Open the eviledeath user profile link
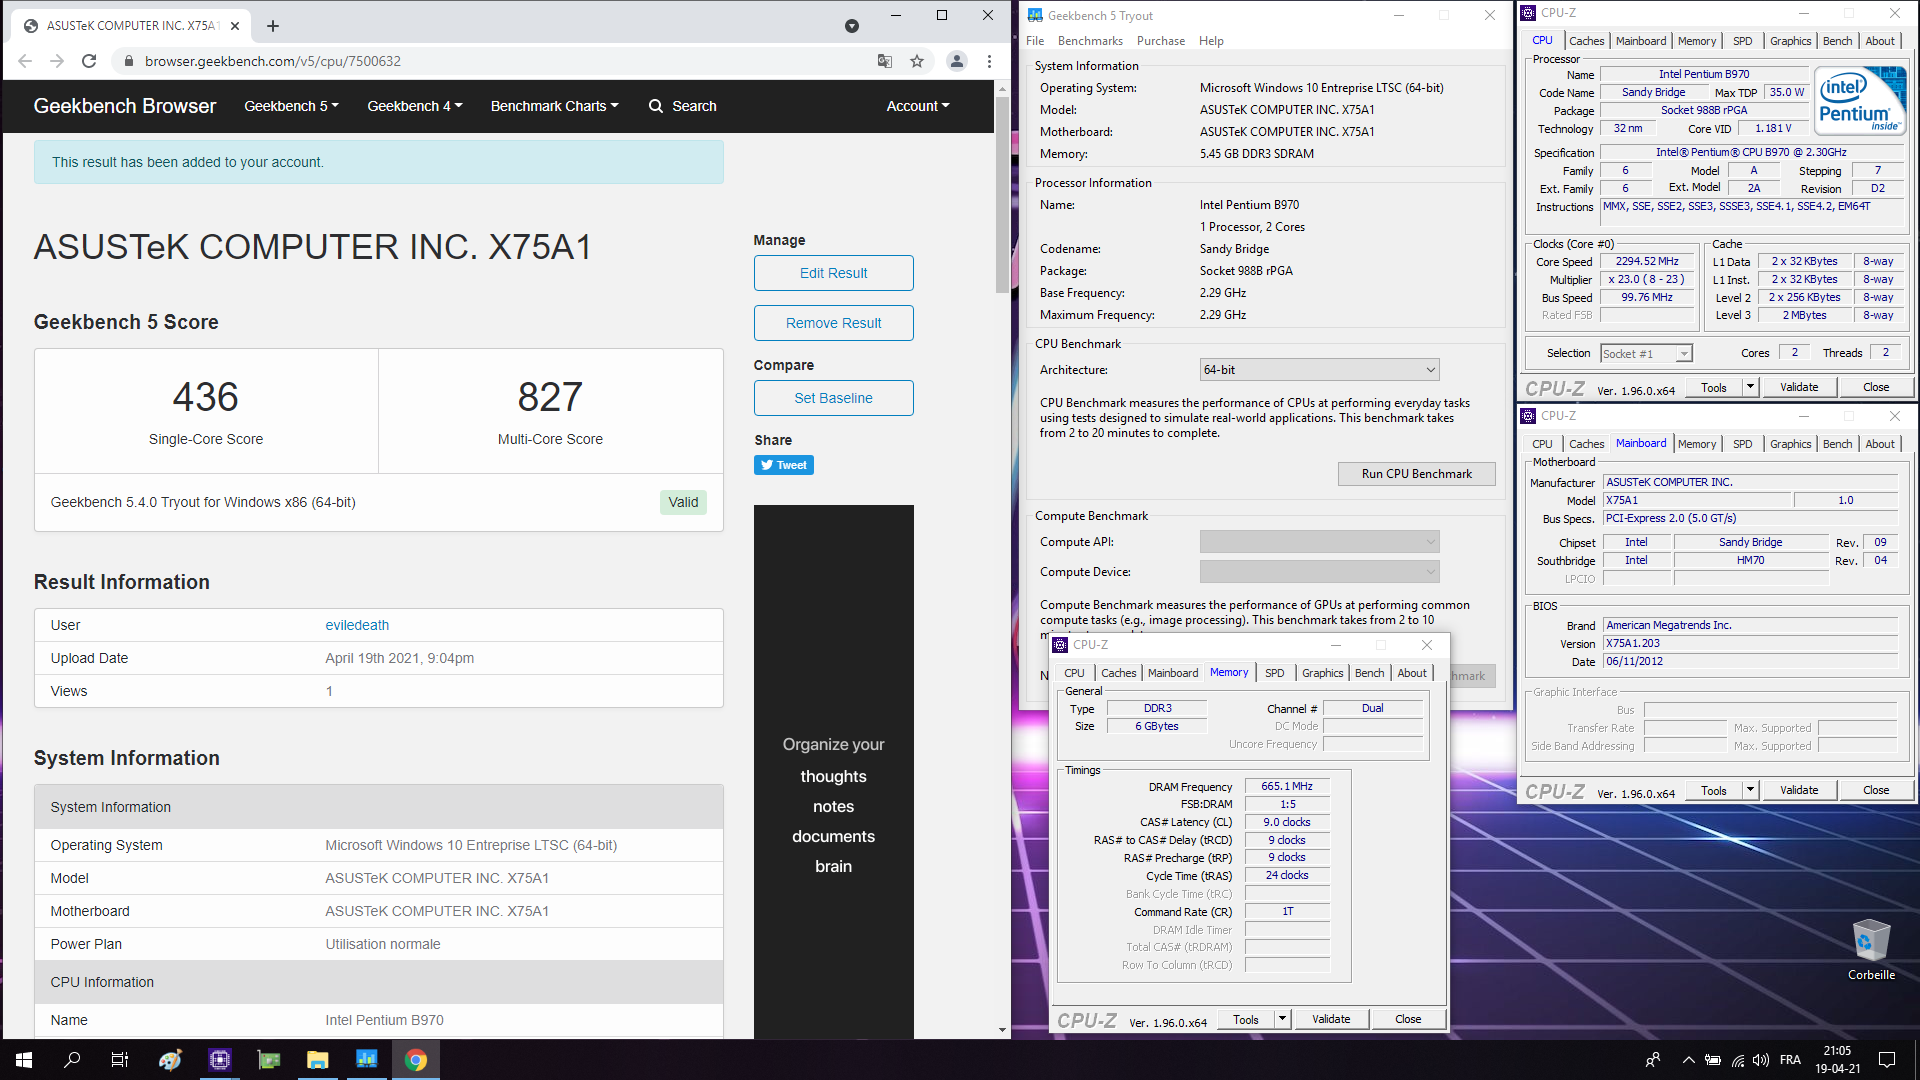Viewport: 1920px width, 1080px height. tap(357, 625)
